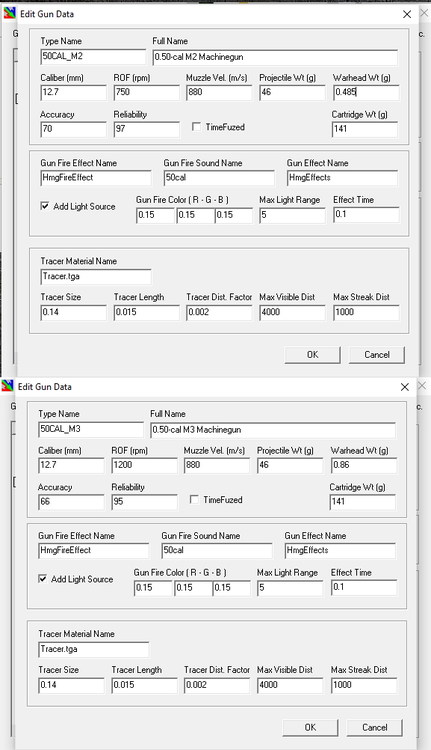The height and width of the screenshot is (750, 431).
Task: Click the app icon in the 50CAL_M2 dialog title bar
Action: pyautogui.click(x=10, y=13)
